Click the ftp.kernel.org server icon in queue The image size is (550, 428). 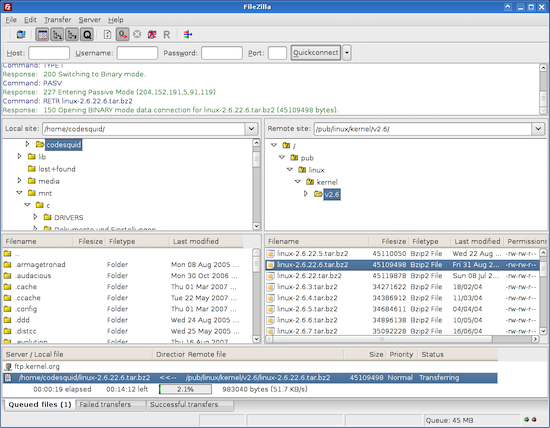point(8,367)
